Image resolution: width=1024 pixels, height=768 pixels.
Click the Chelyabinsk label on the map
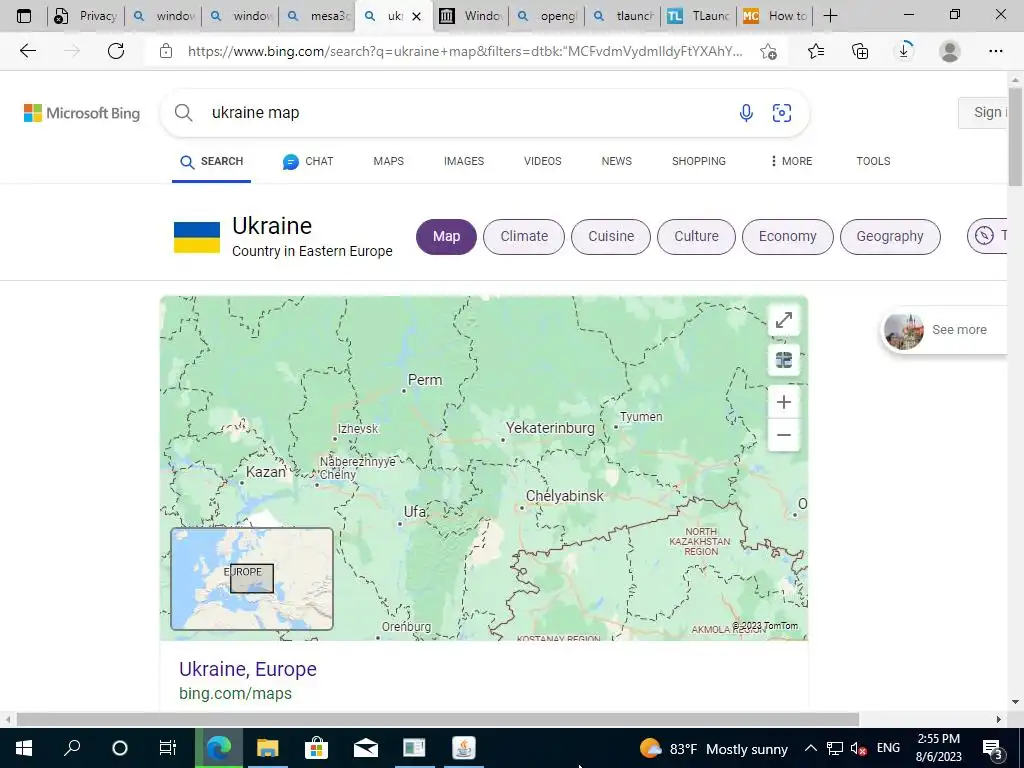(x=565, y=496)
